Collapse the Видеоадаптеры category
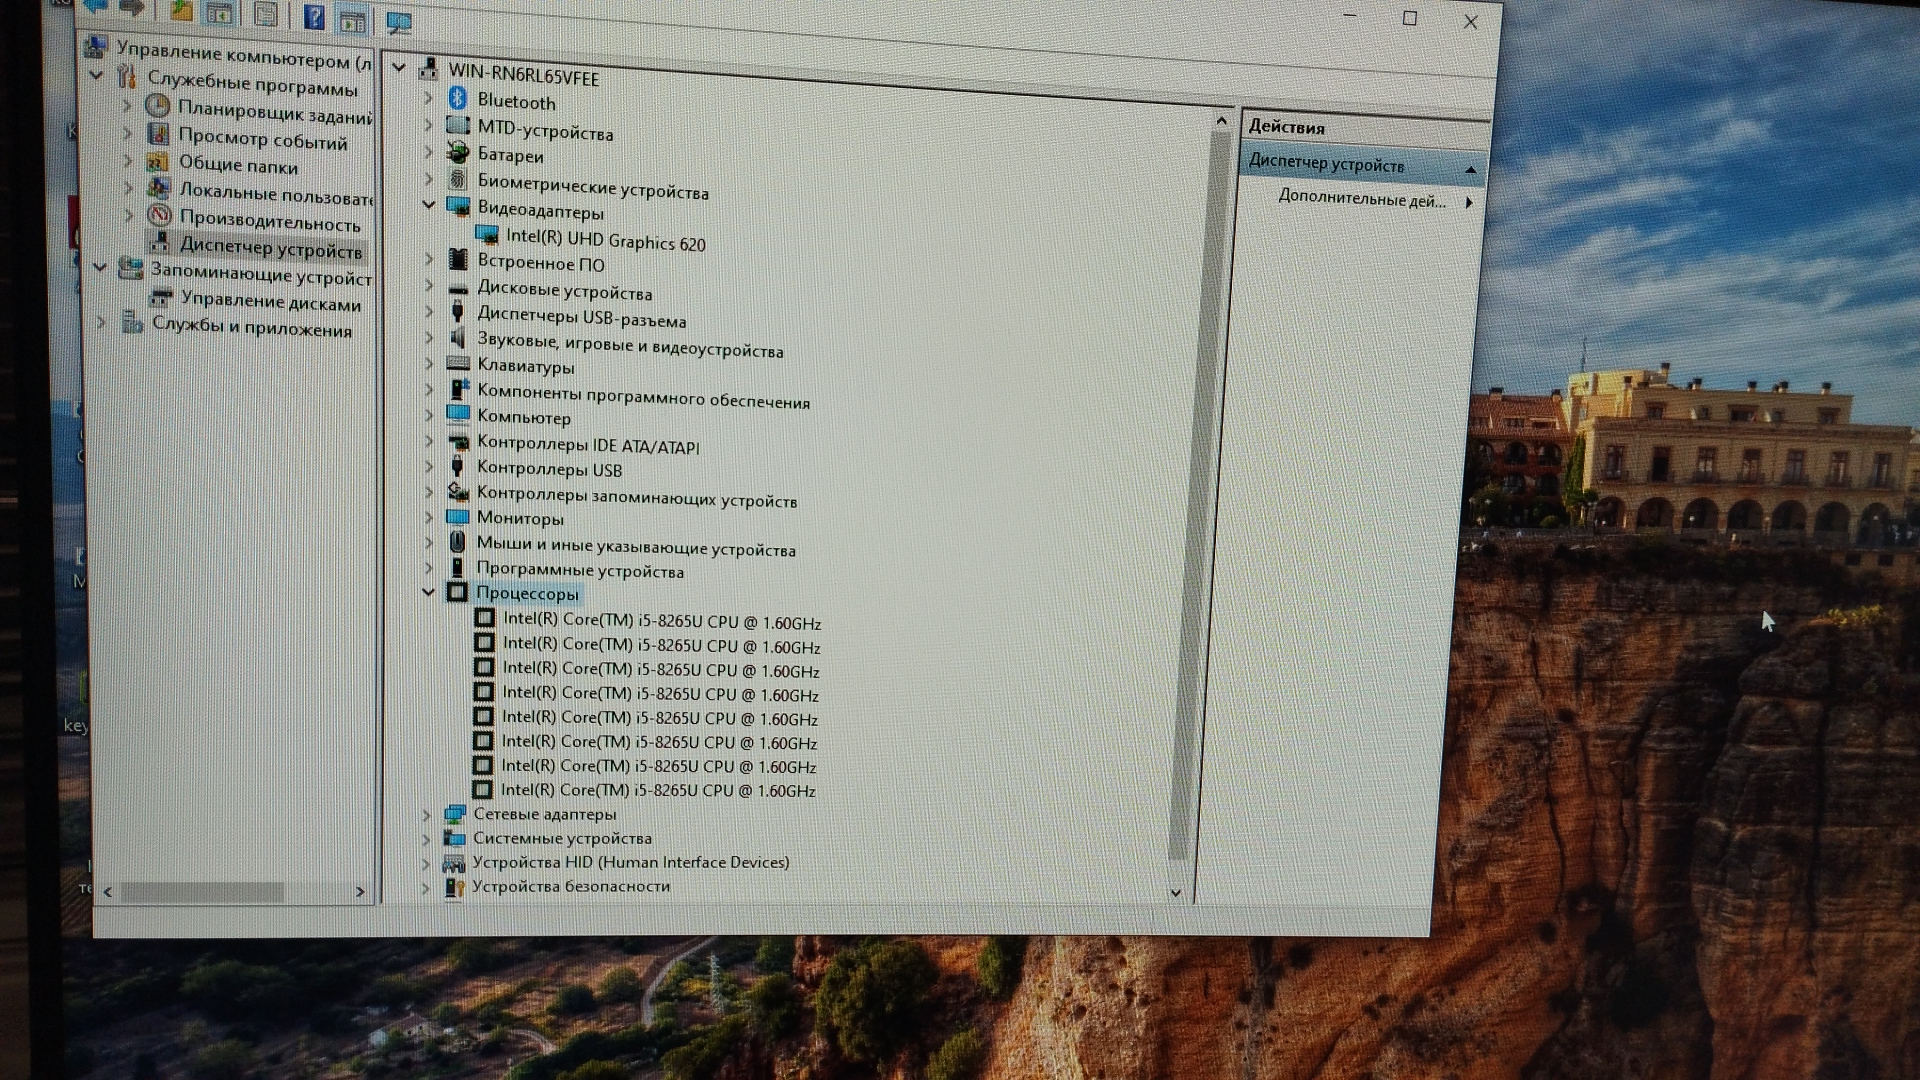The height and width of the screenshot is (1080, 1920). (429, 205)
